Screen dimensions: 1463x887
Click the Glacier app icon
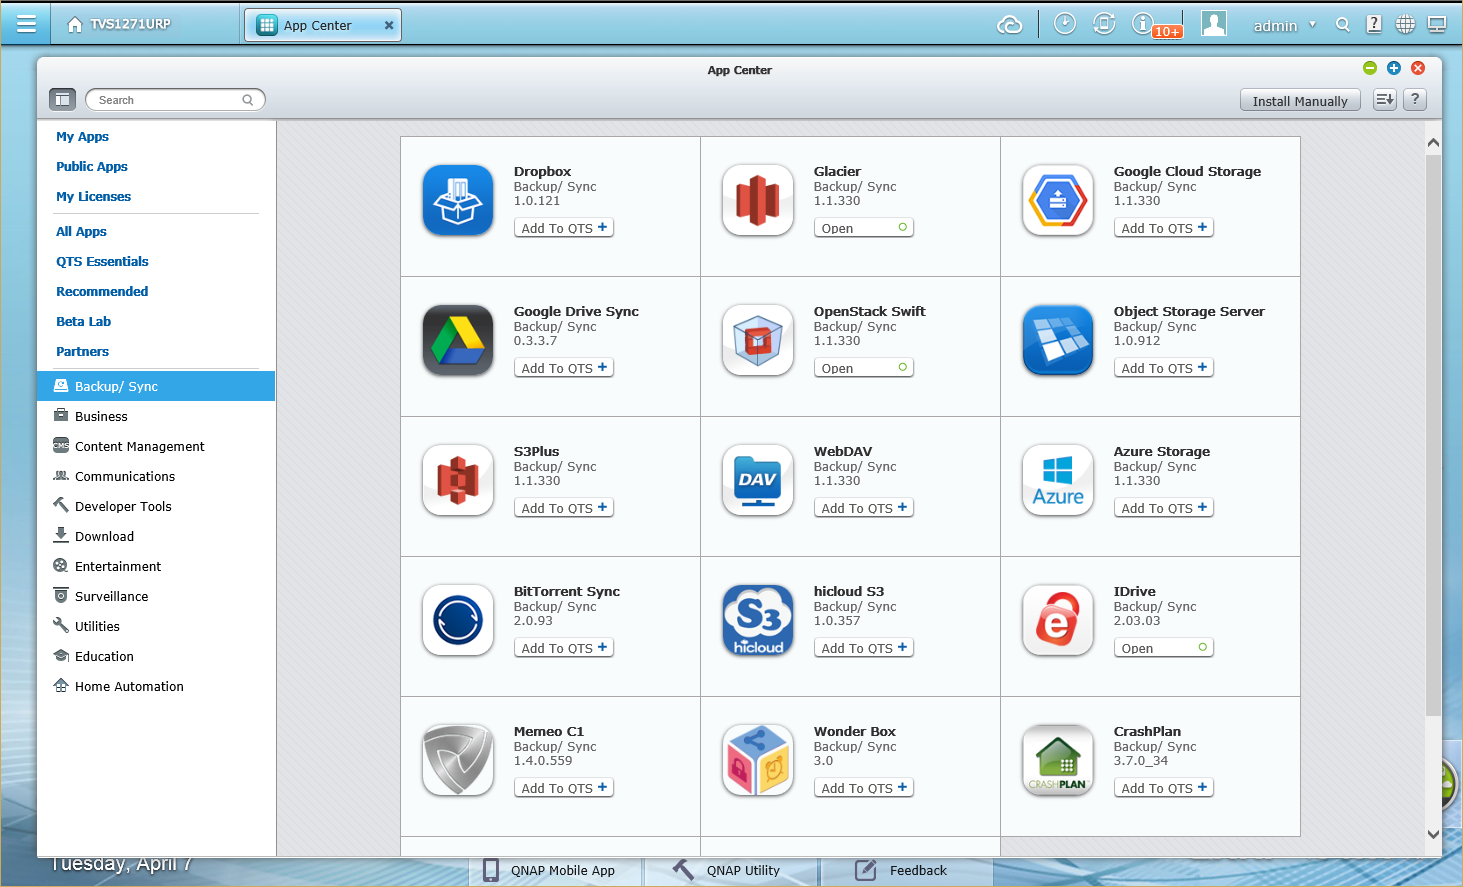point(758,200)
